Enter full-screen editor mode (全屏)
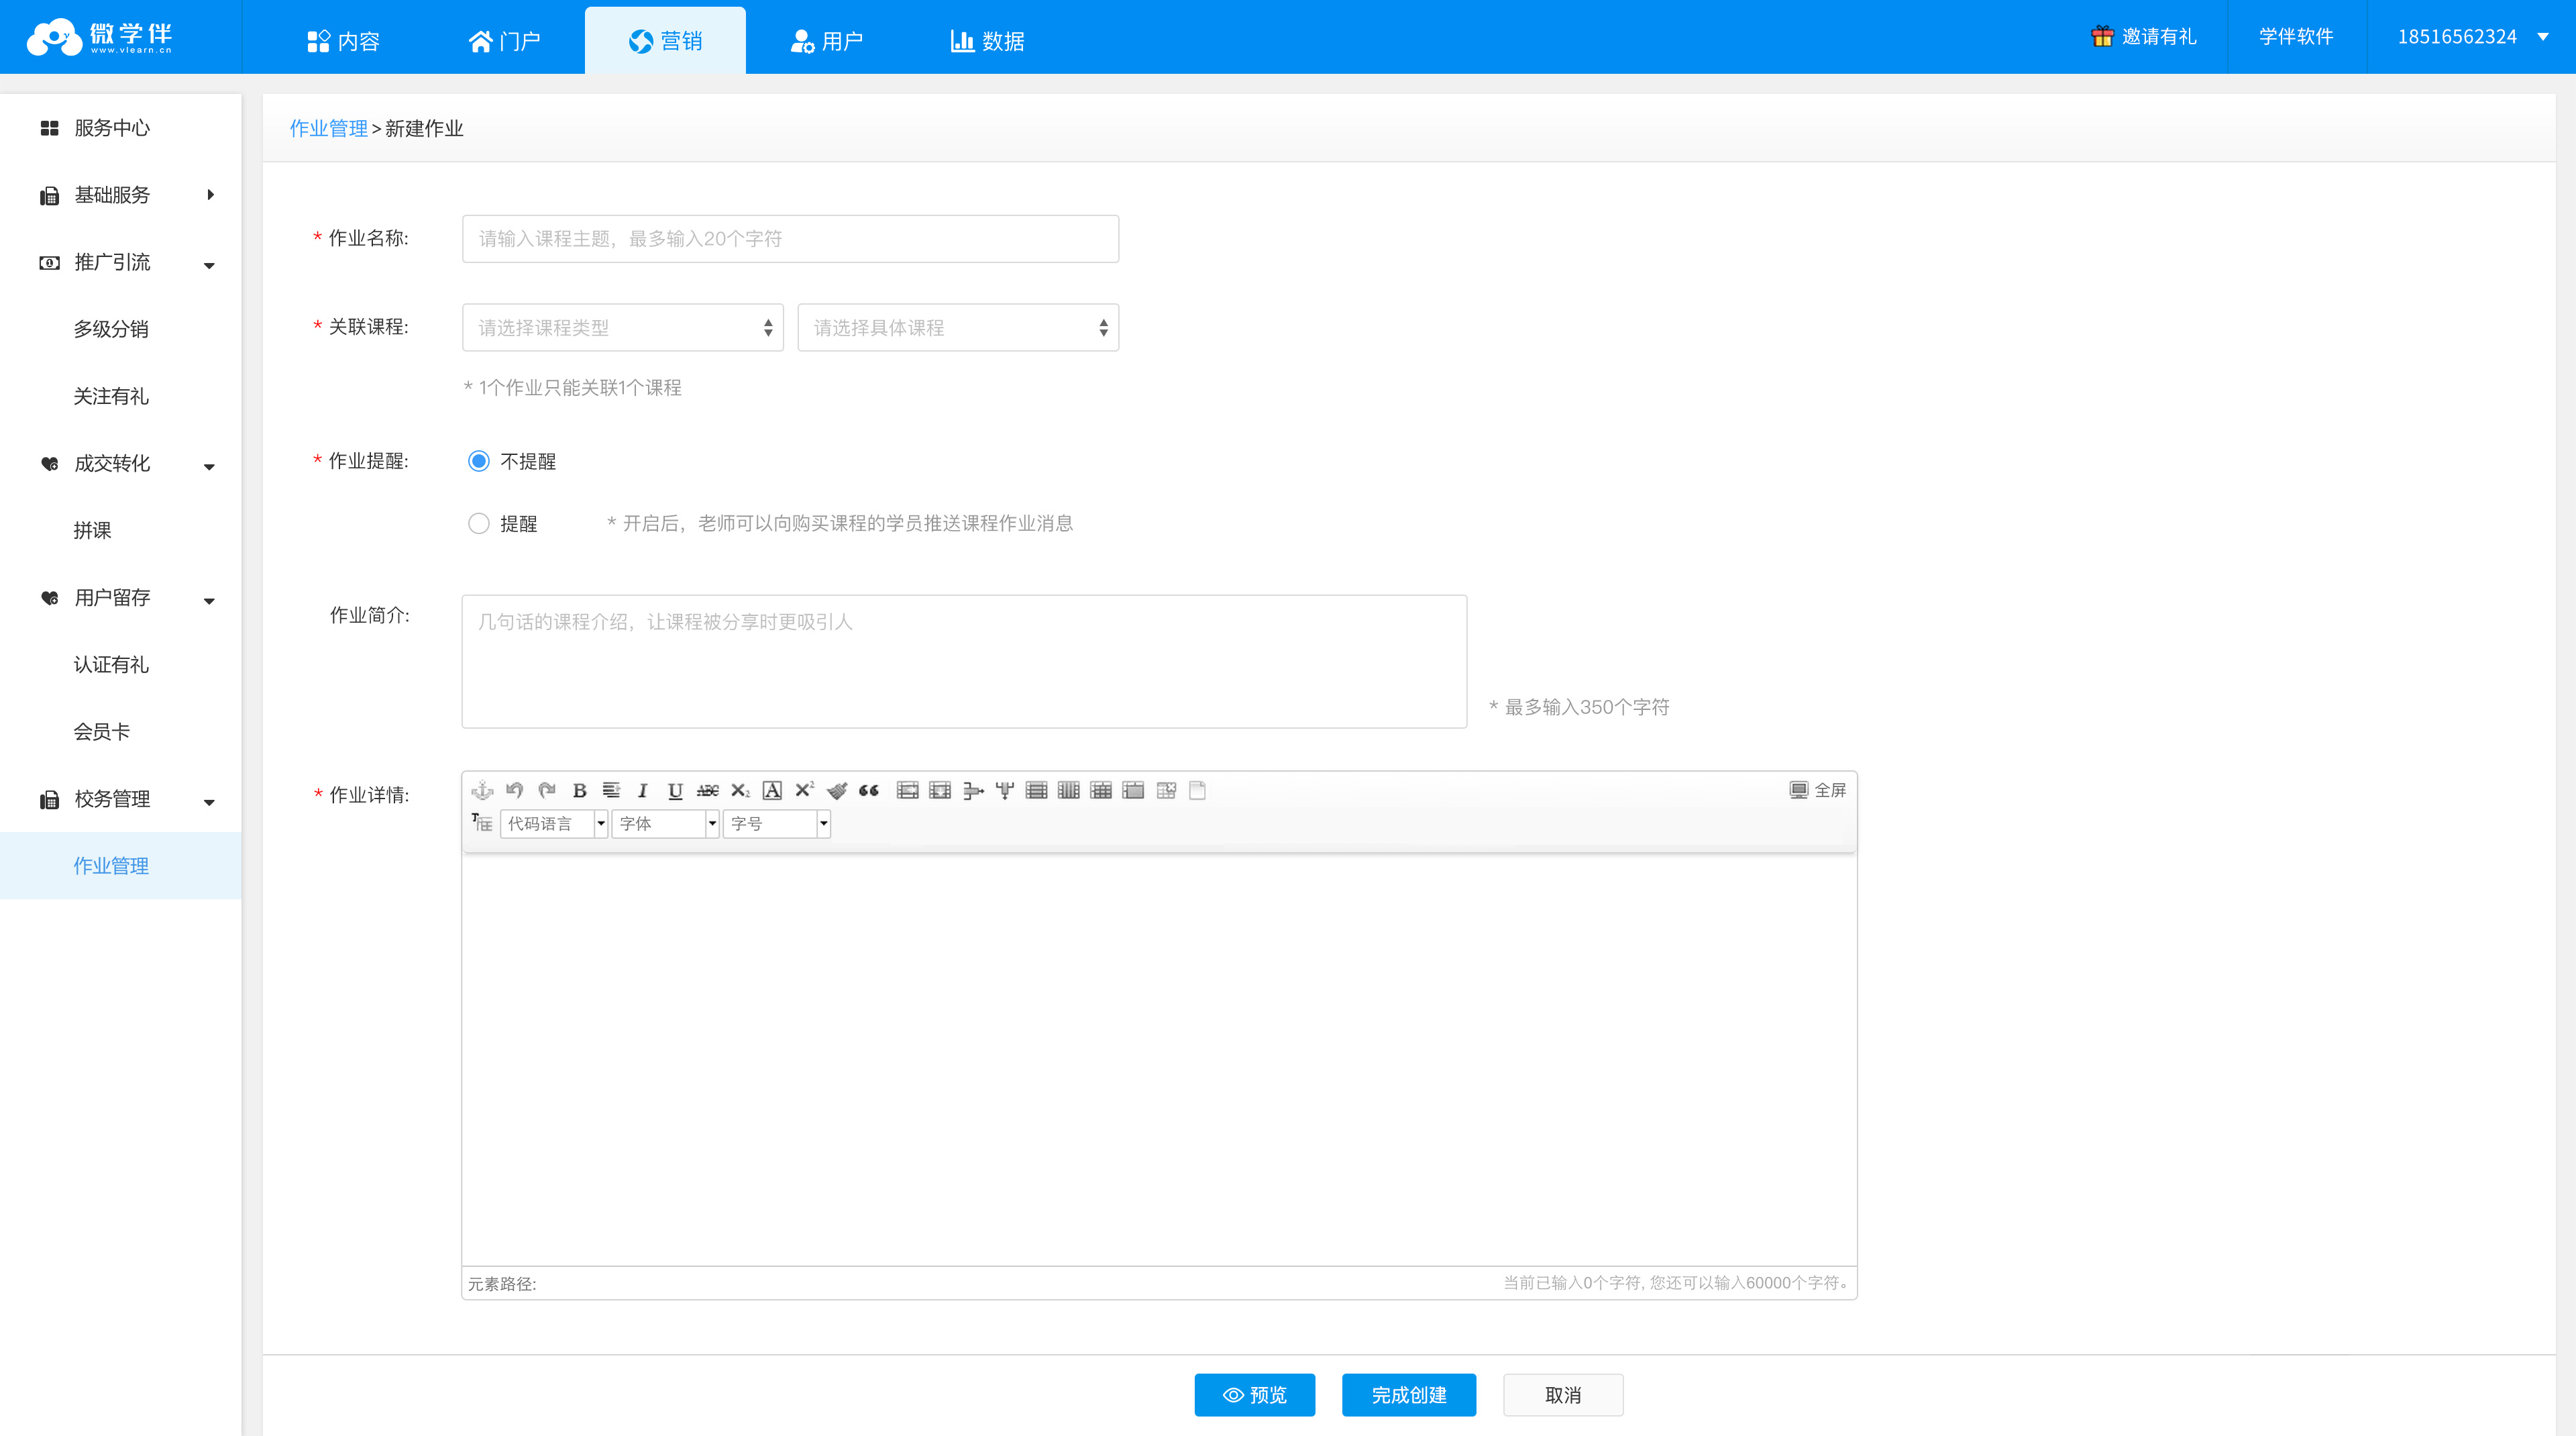The width and height of the screenshot is (2576, 1436). tap(1817, 790)
